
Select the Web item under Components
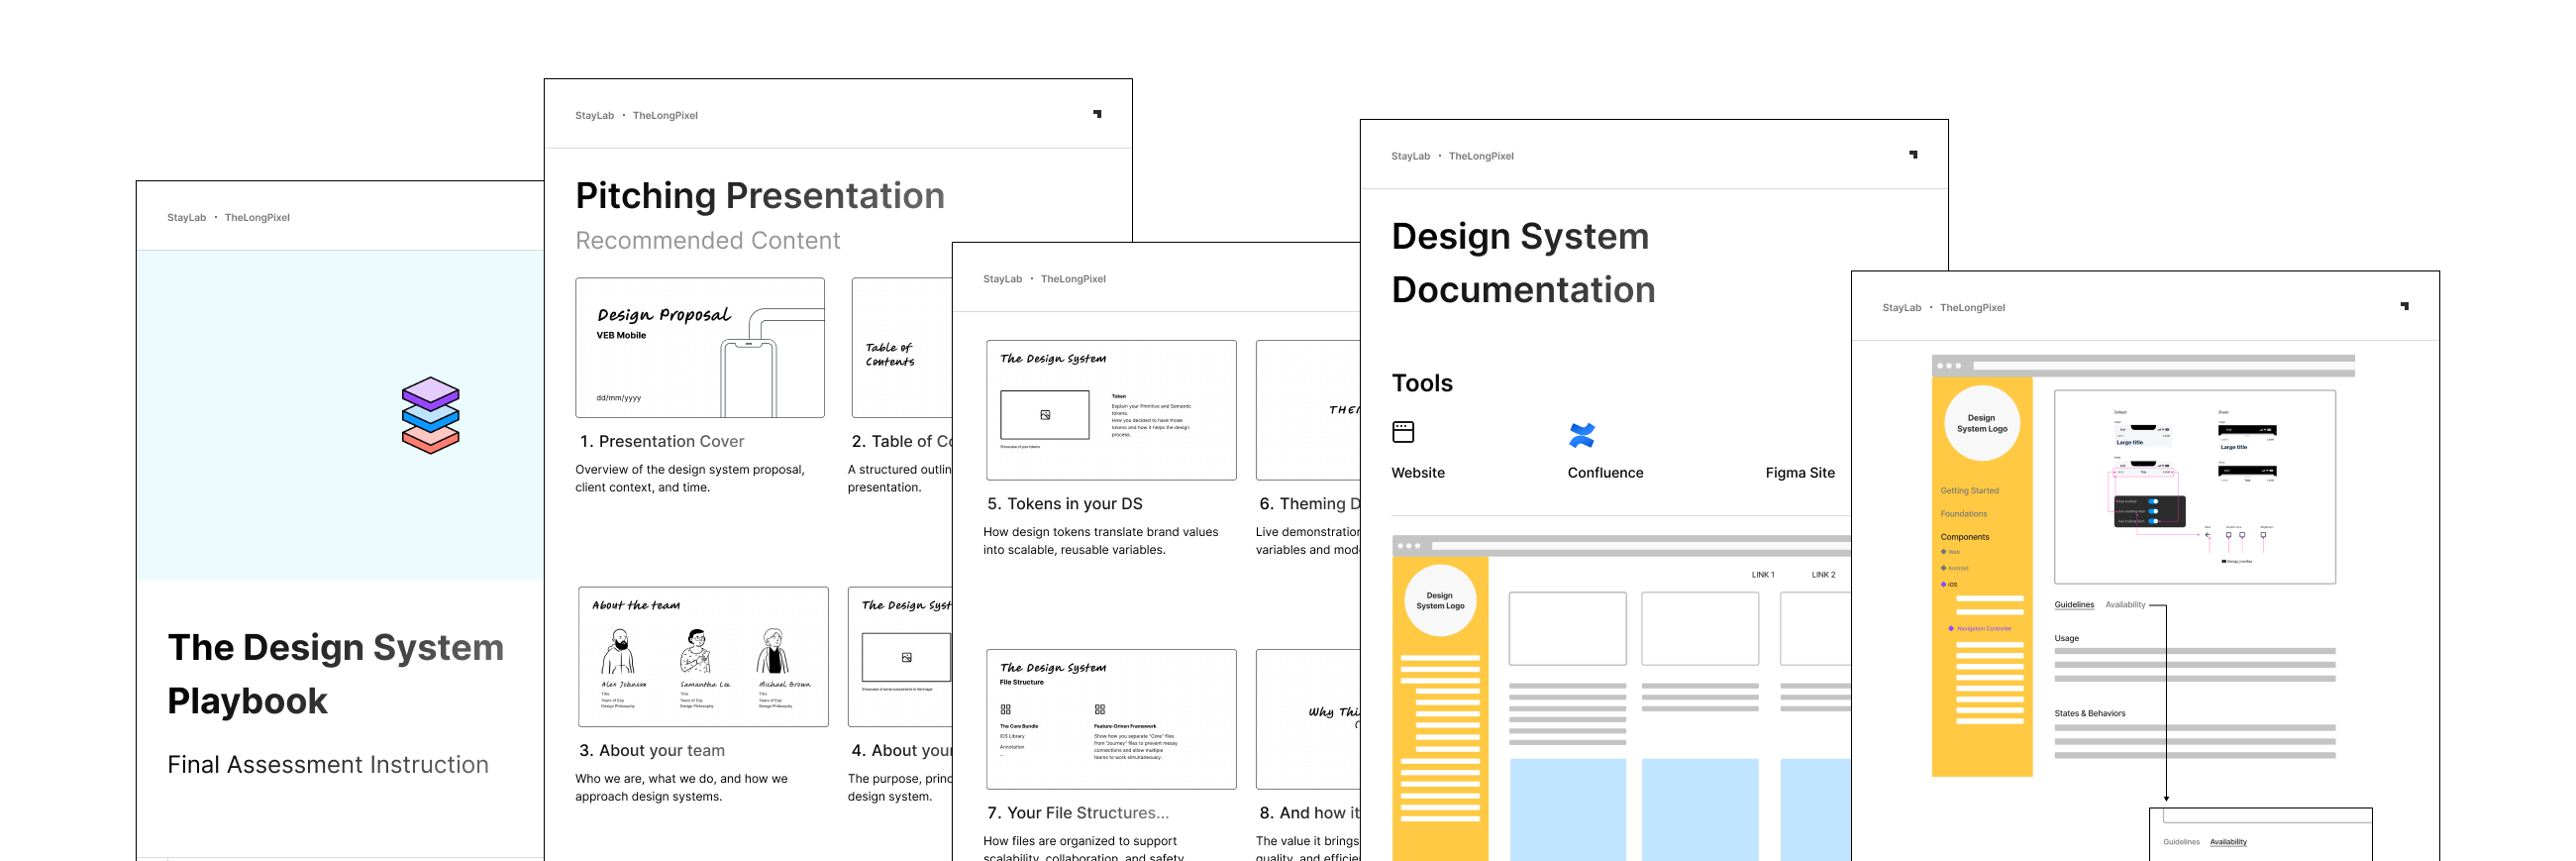pyautogui.click(x=1951, y=552)
